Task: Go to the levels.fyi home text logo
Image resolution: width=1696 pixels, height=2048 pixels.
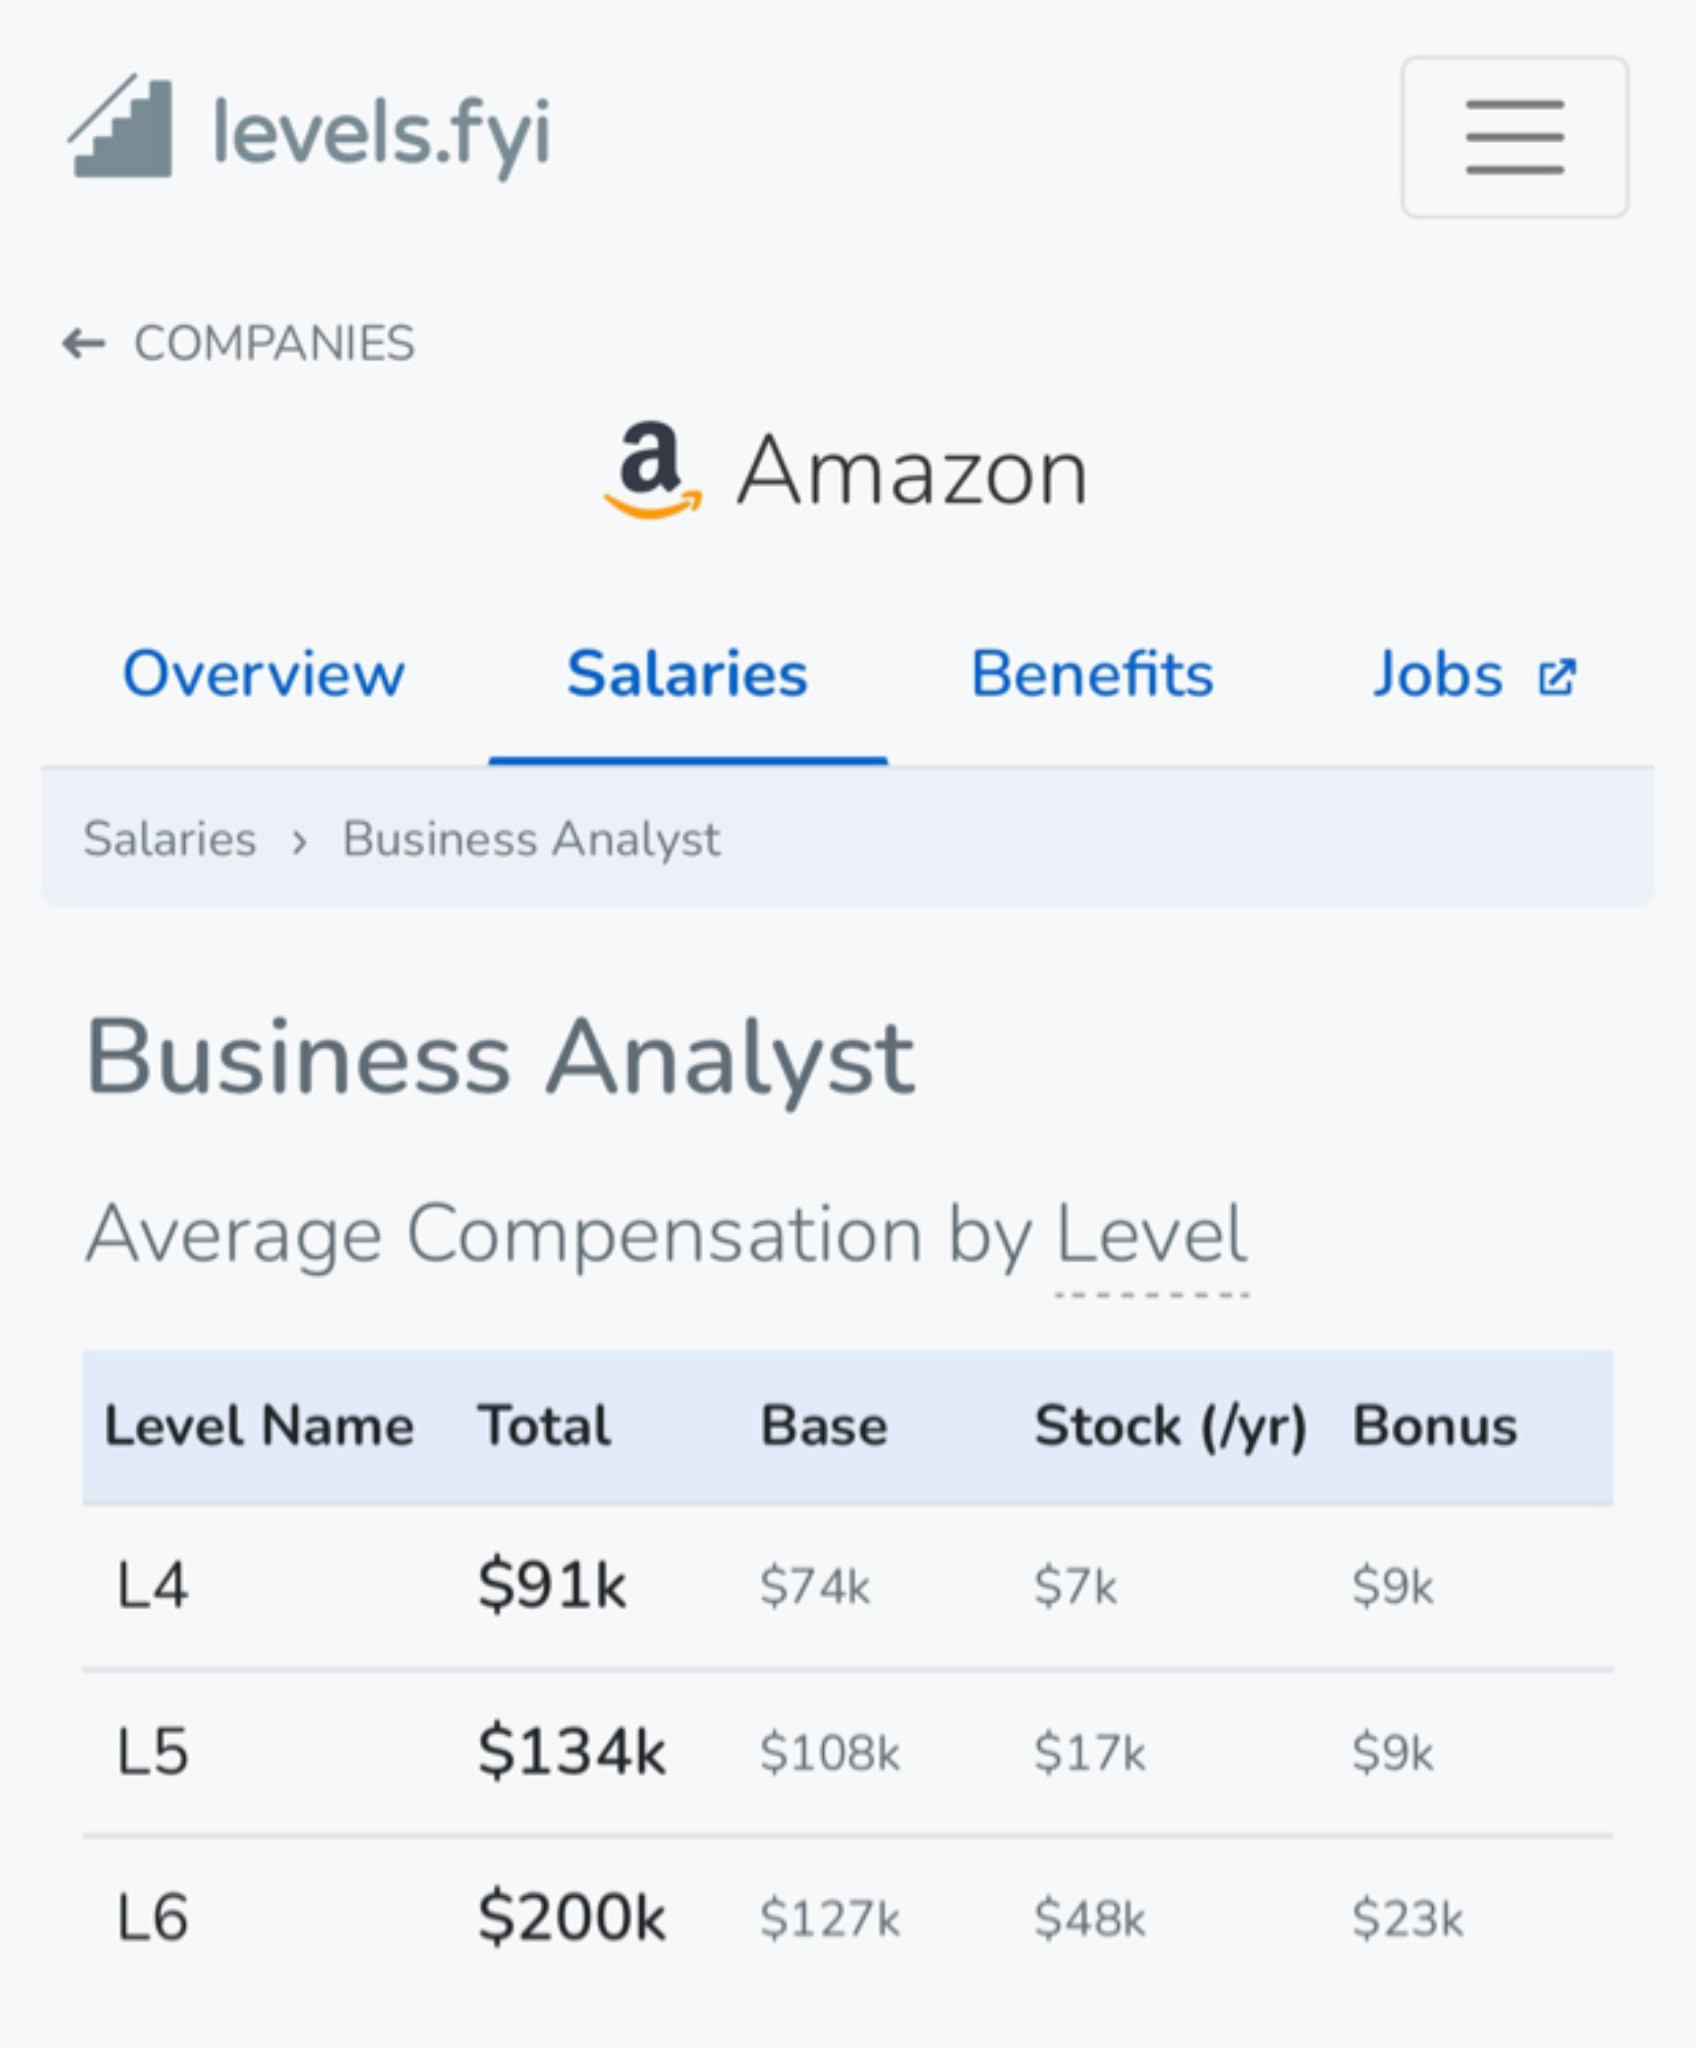Action: 381,133
